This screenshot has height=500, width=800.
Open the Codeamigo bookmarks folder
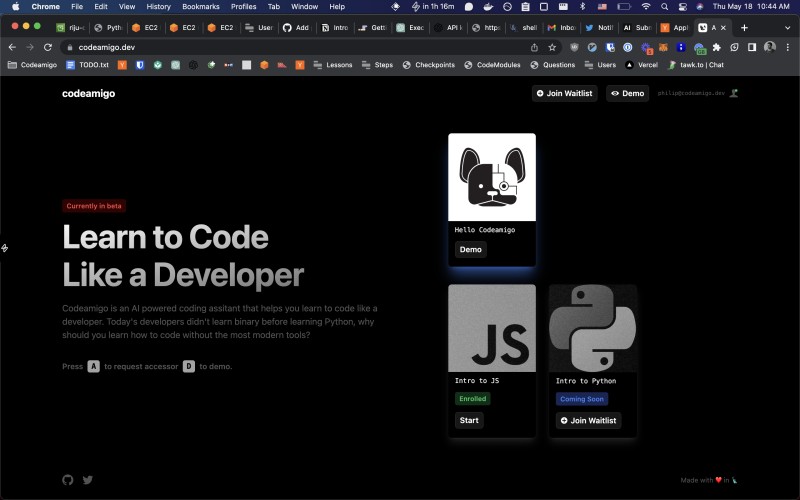(x=33, y=65)
